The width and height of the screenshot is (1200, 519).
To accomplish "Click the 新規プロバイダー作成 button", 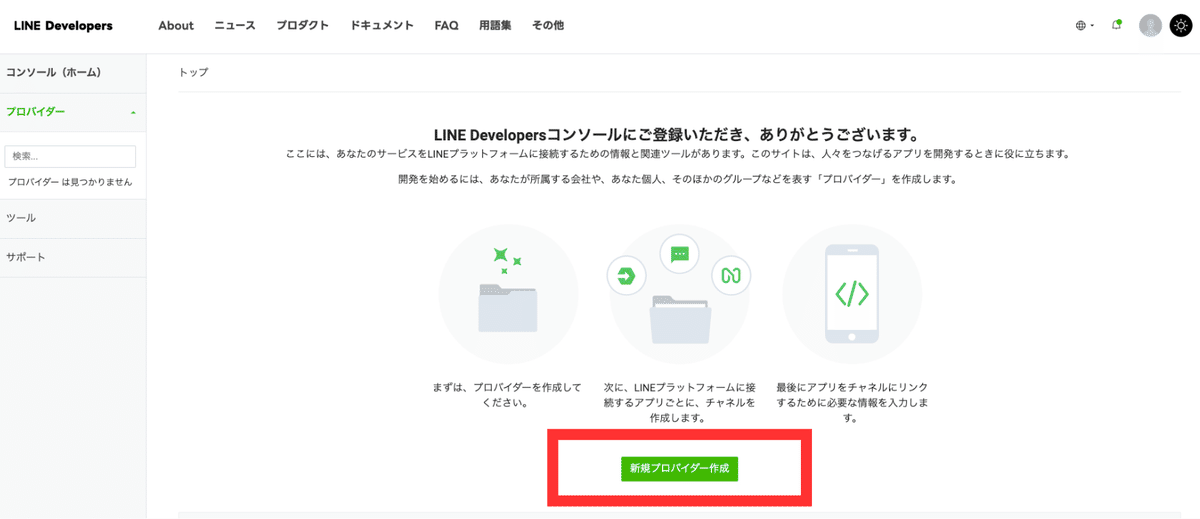I will coord(679,469).
